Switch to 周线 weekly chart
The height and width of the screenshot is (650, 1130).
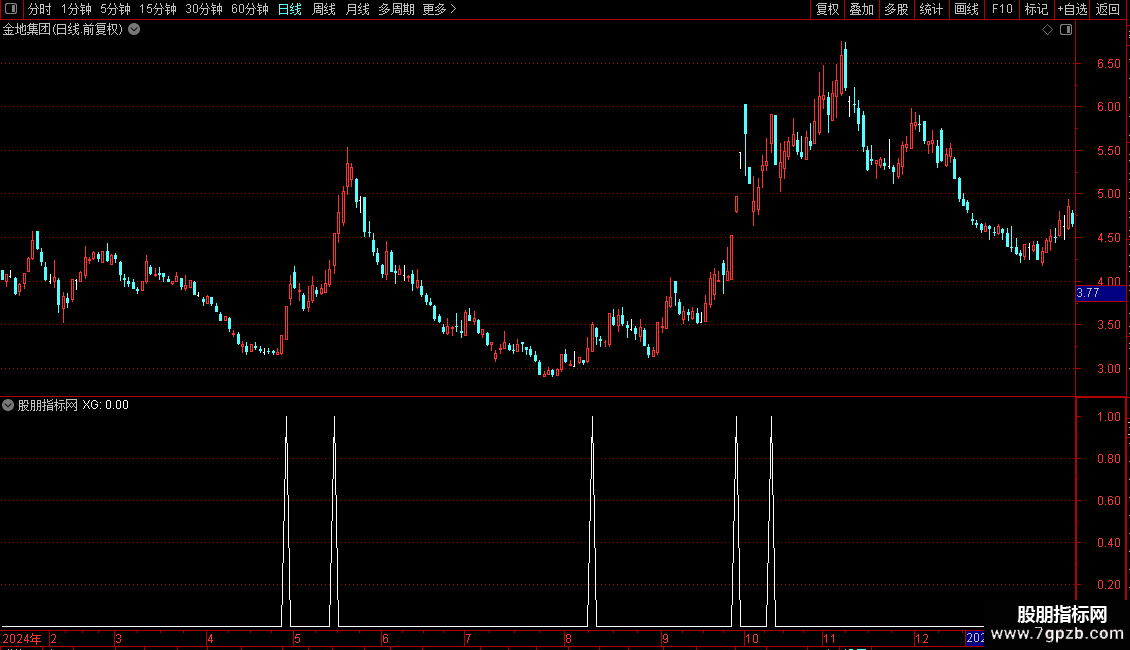pos(324,9)
